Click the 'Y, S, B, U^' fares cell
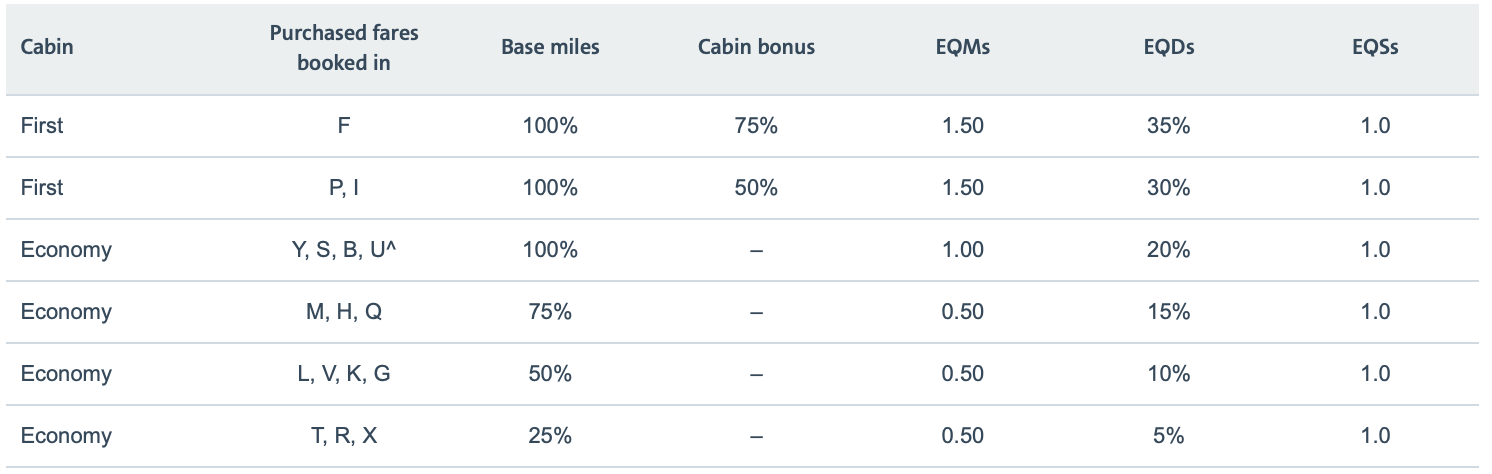 tap(344, 250)
